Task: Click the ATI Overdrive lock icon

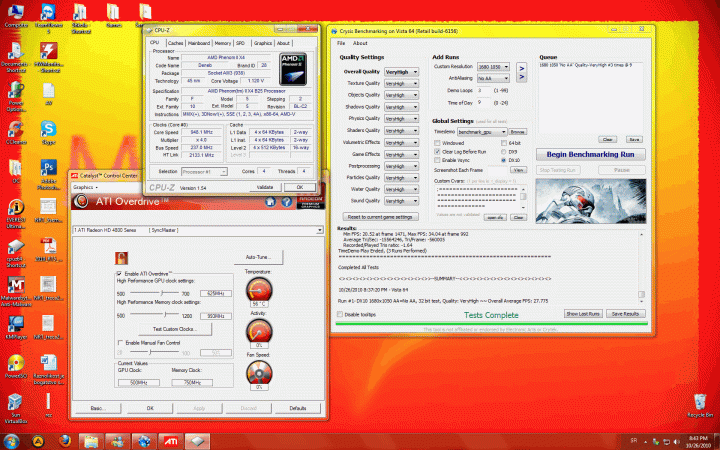Action: tap(121, 258)
